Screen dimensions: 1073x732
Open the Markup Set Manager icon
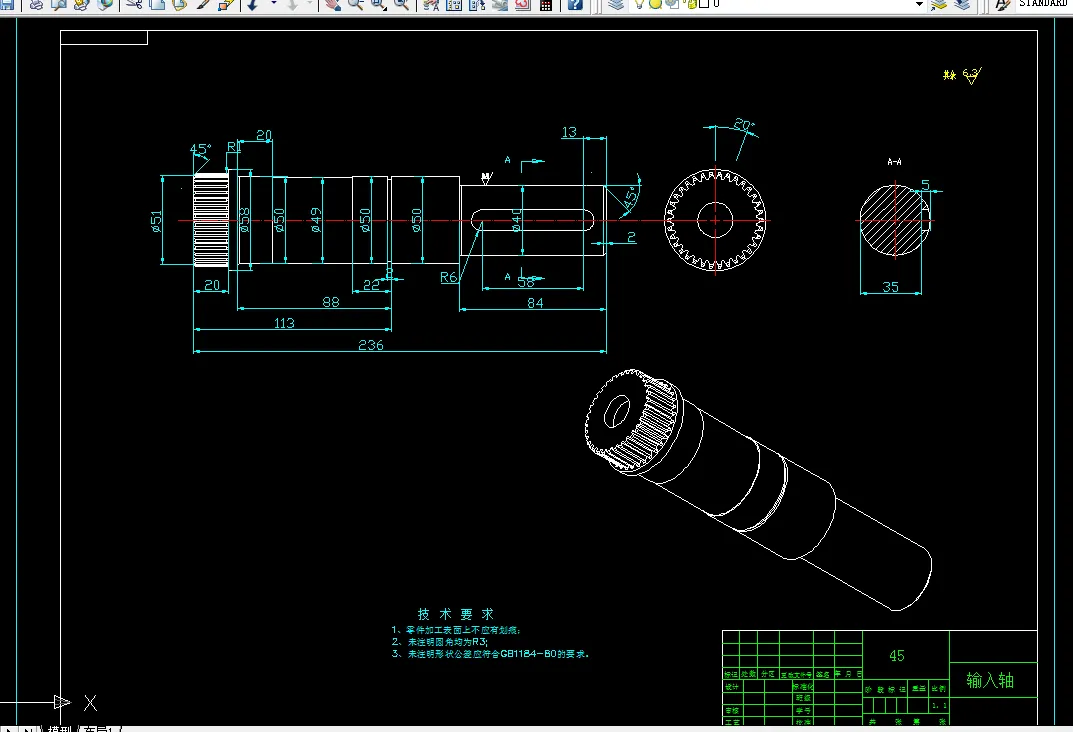click(523, 4)
